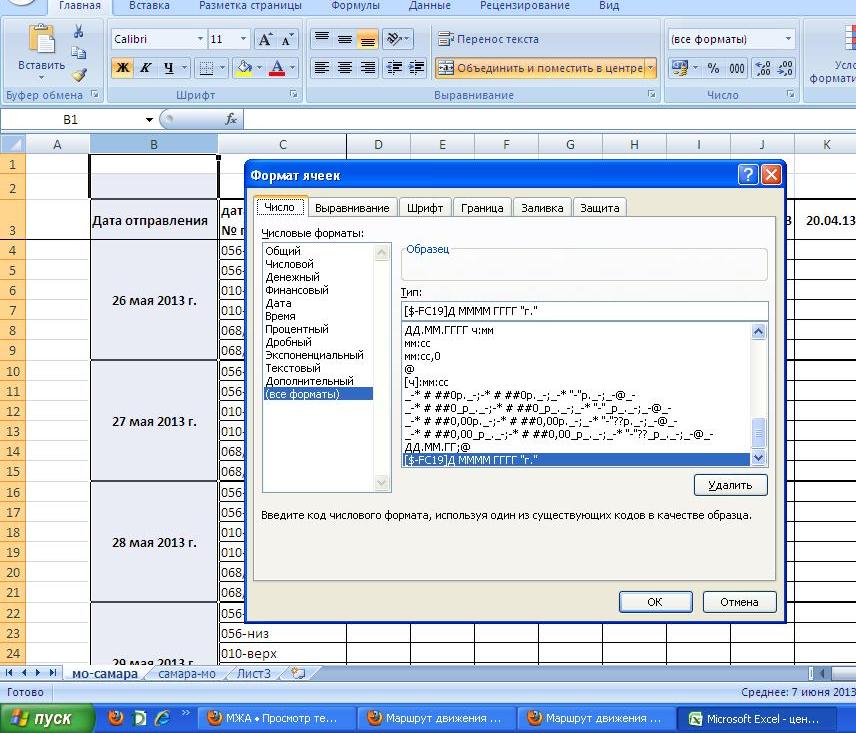Switch to the Выравнивание tab in dialog
The width and height of the screenshot is (856, 733).
[351, 207]
